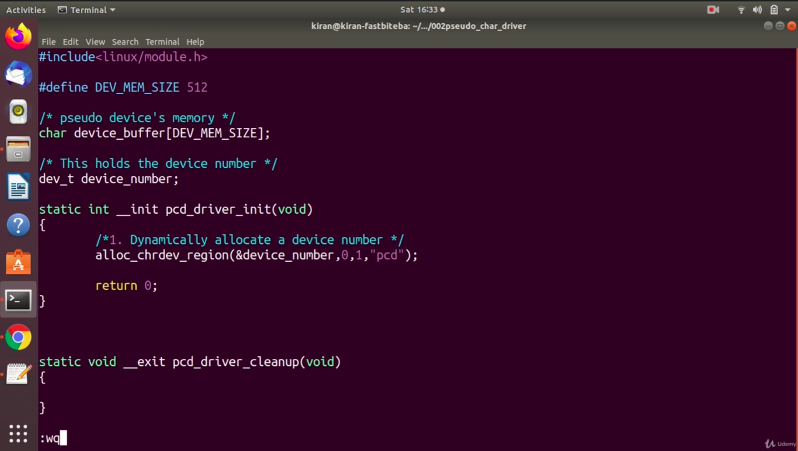Launch Google Chrome from the dock
Image resolution: width=798 pixels, height=451 pixels.
pyautogui.click(x=18, y=337)
